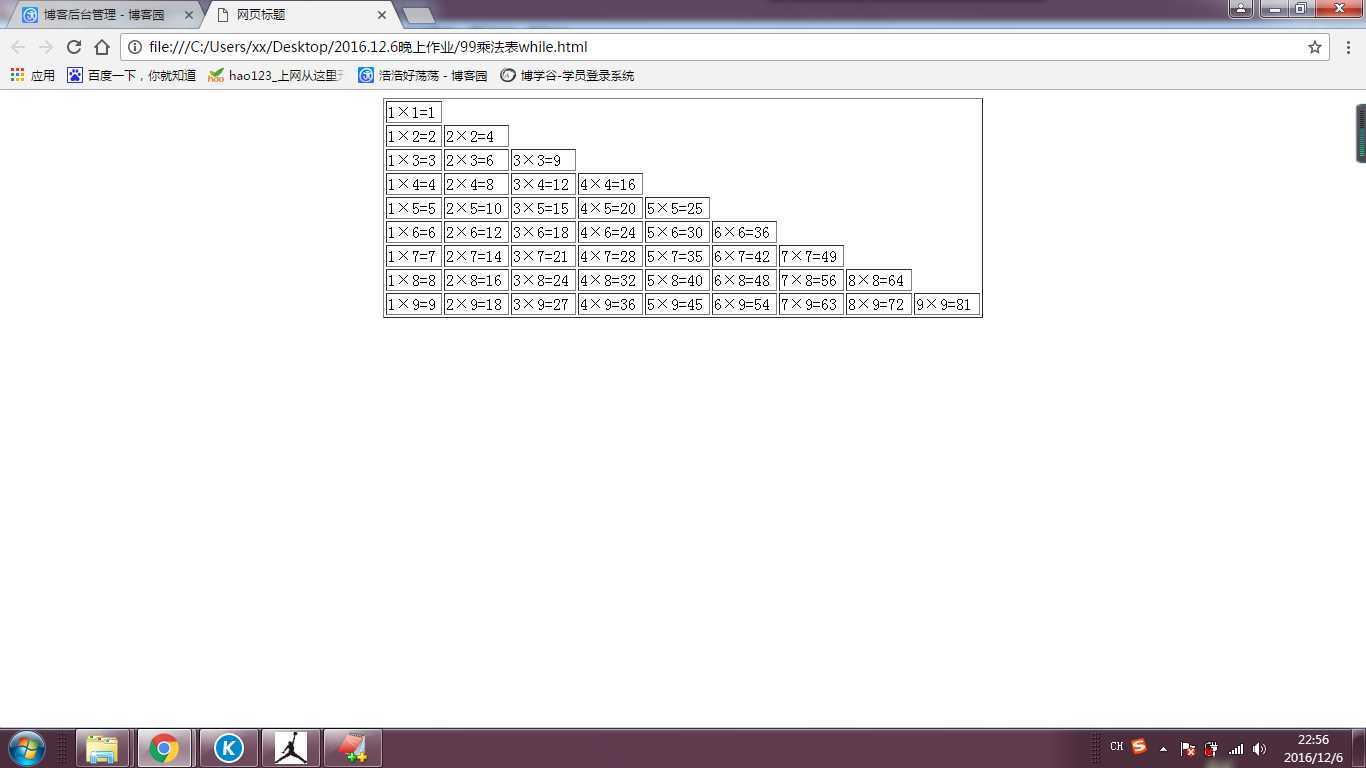Click the table cell 1×5=5

coord(414,208)
